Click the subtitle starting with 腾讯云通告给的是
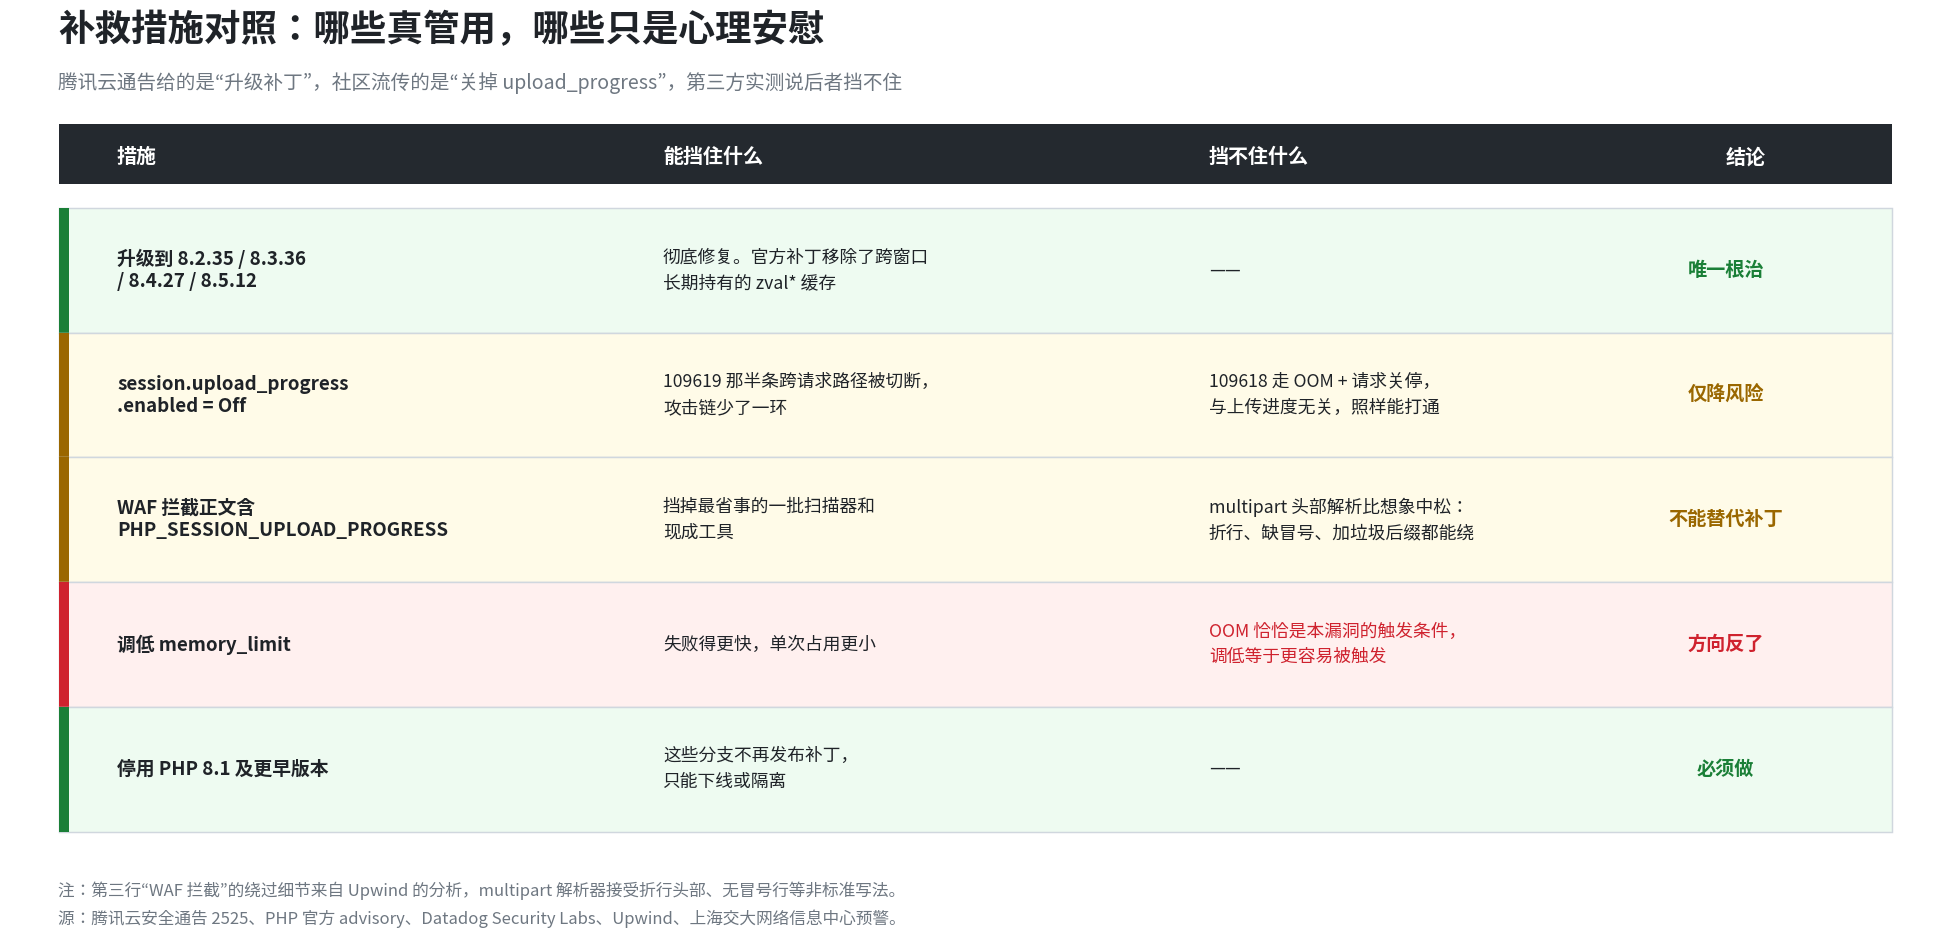The width and height of the screenshot is (1950, 945). [x=480, y=82]
